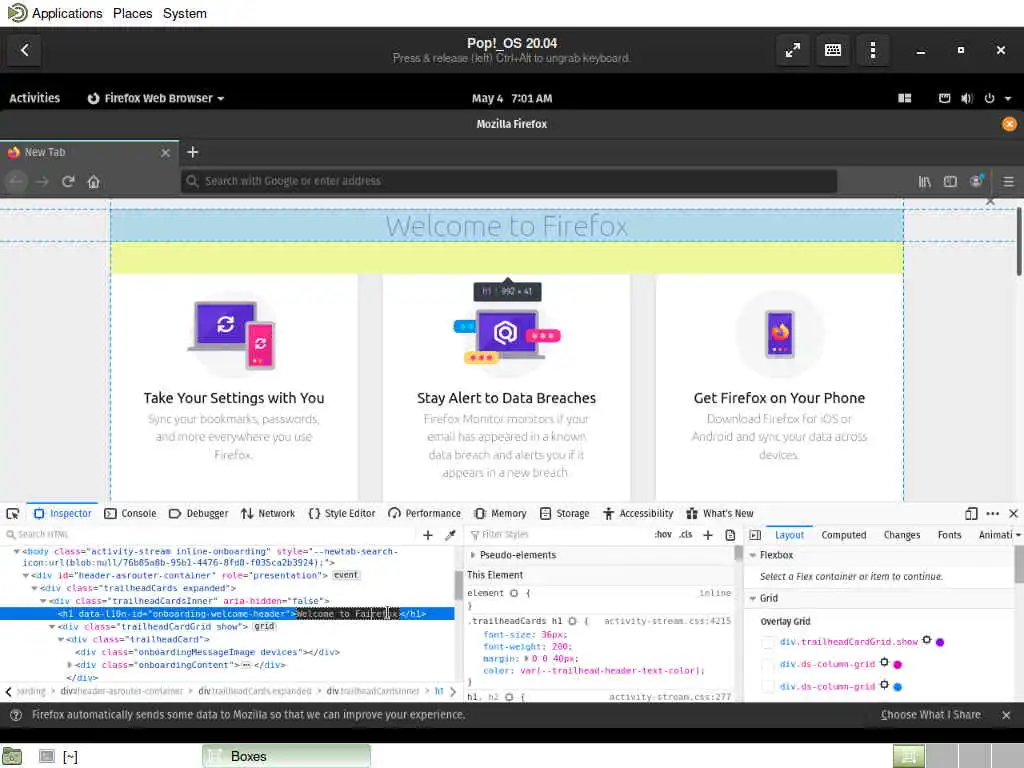Screen dimensions: 1024x768
Task: Switch to the Debugger tab
Action: click(x=199, y=513)
